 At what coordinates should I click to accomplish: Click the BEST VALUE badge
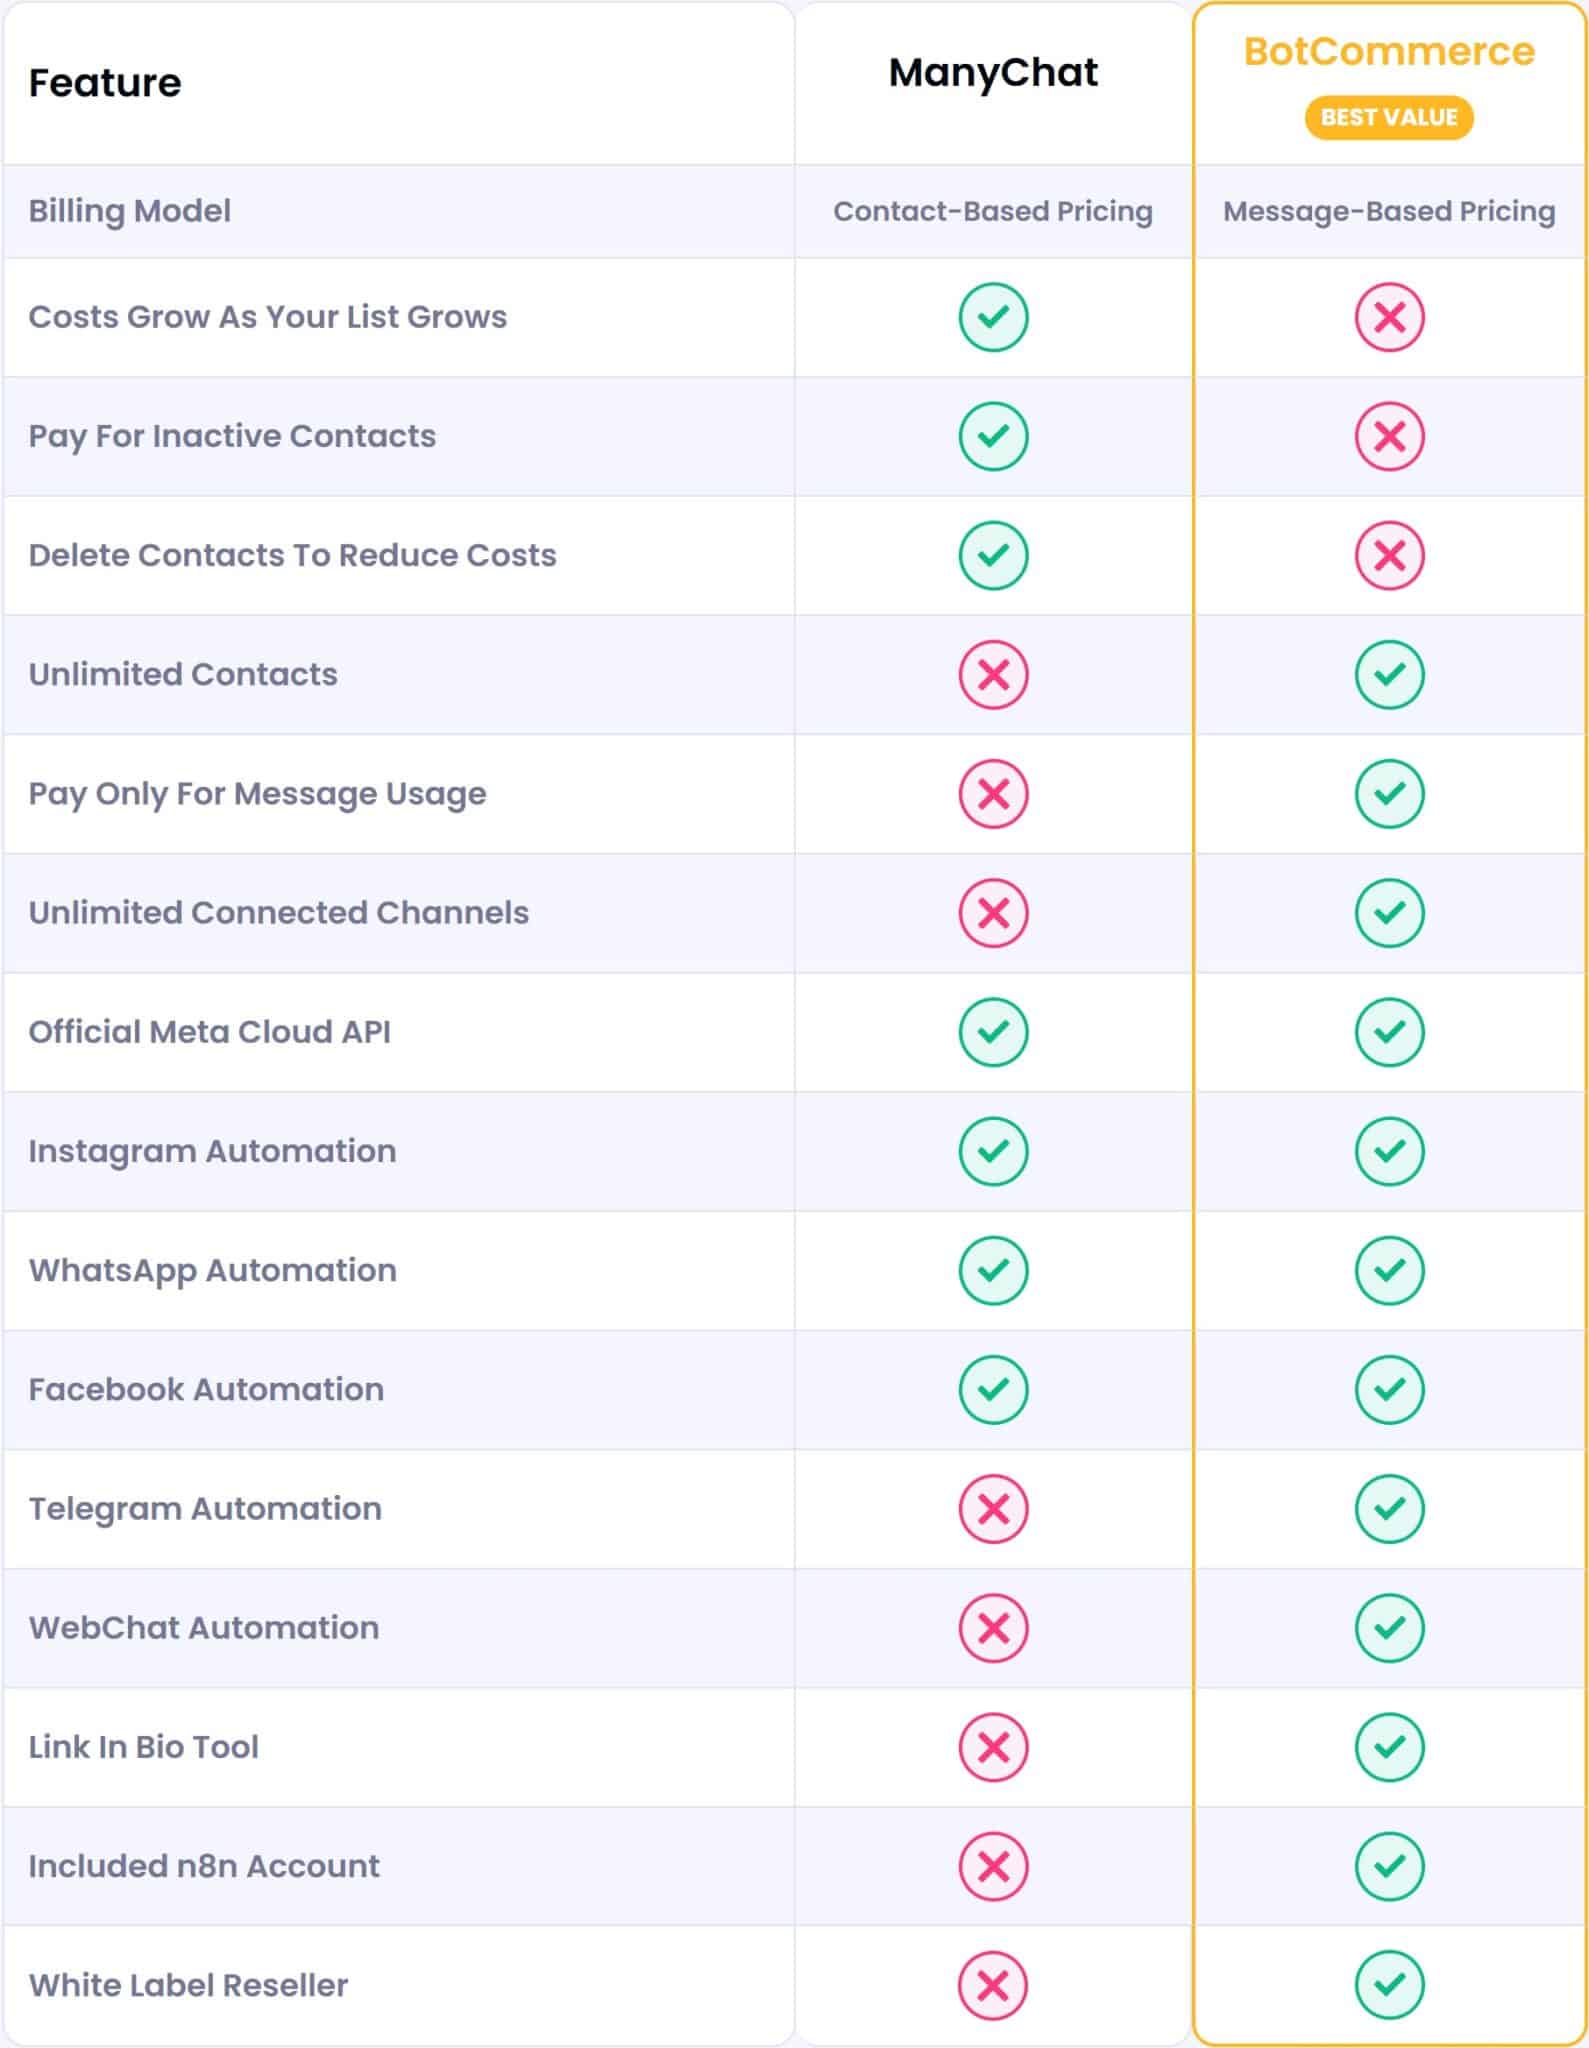coord(1389,118)
